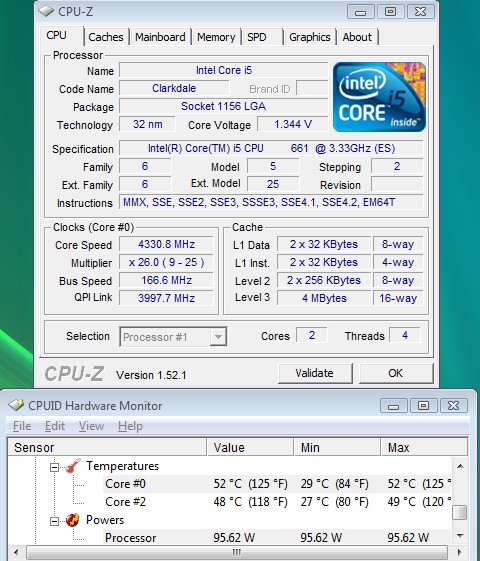This screenshot has width=480, height=561.
Task: Open Edit menu in Hardware Monitor
Action: (55, 426)
